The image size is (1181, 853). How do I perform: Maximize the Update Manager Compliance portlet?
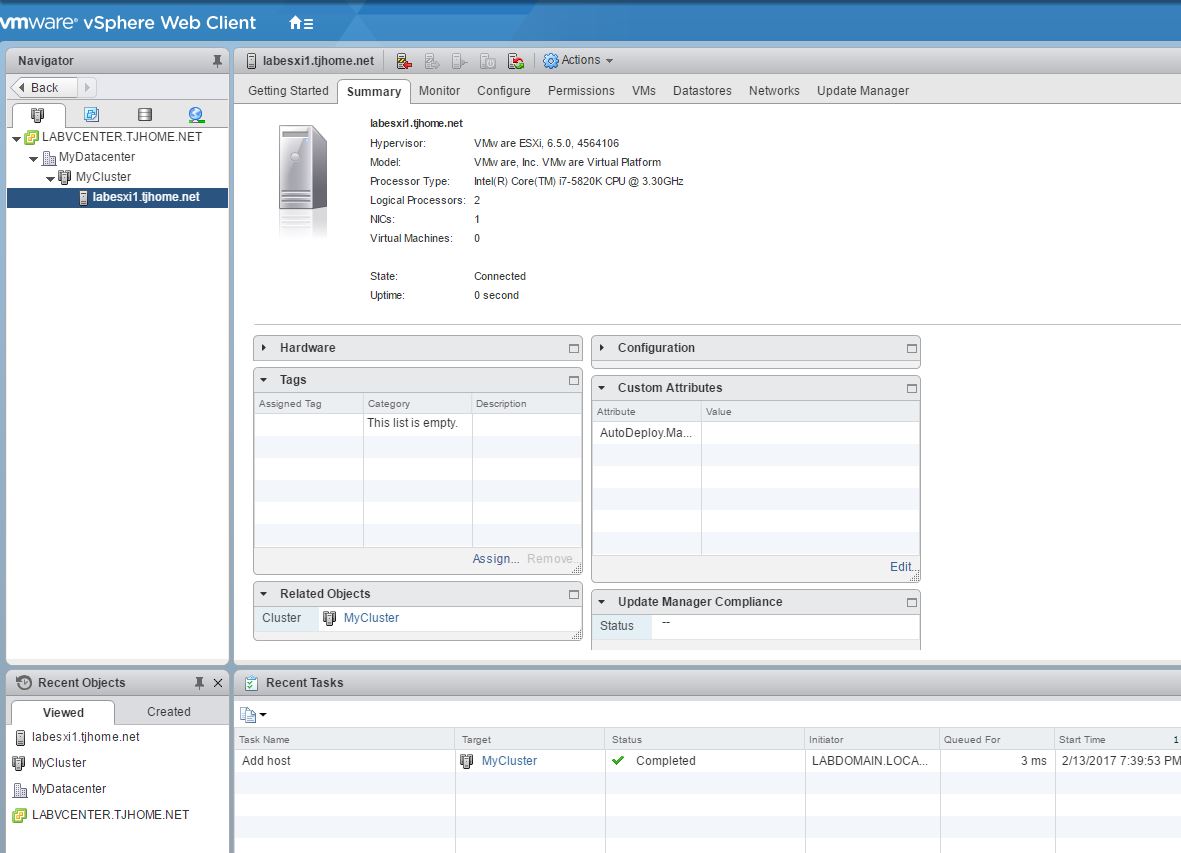pyautogui.click(x=911, y=602)
